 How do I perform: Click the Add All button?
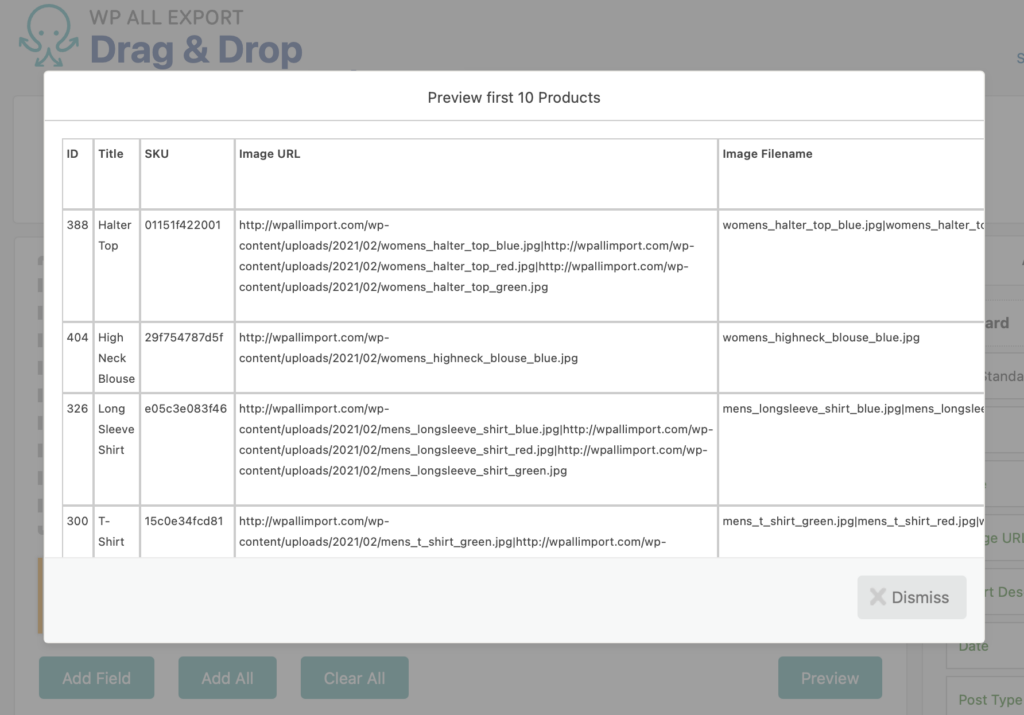point(227,678)
